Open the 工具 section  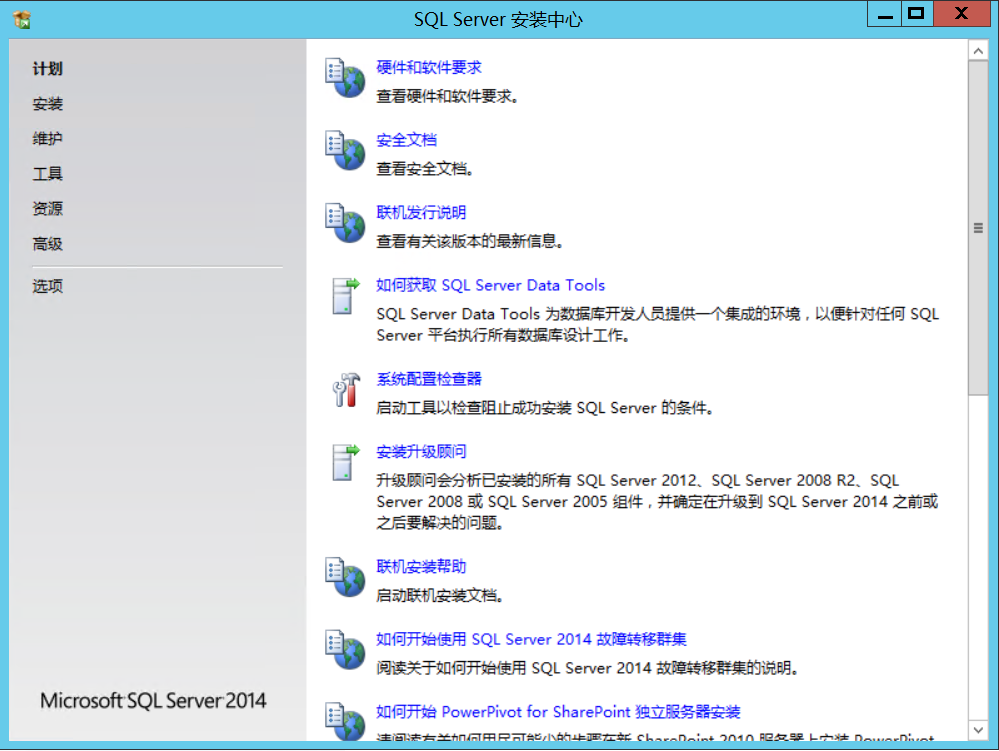pyautogui.click(x=47, y=173)
